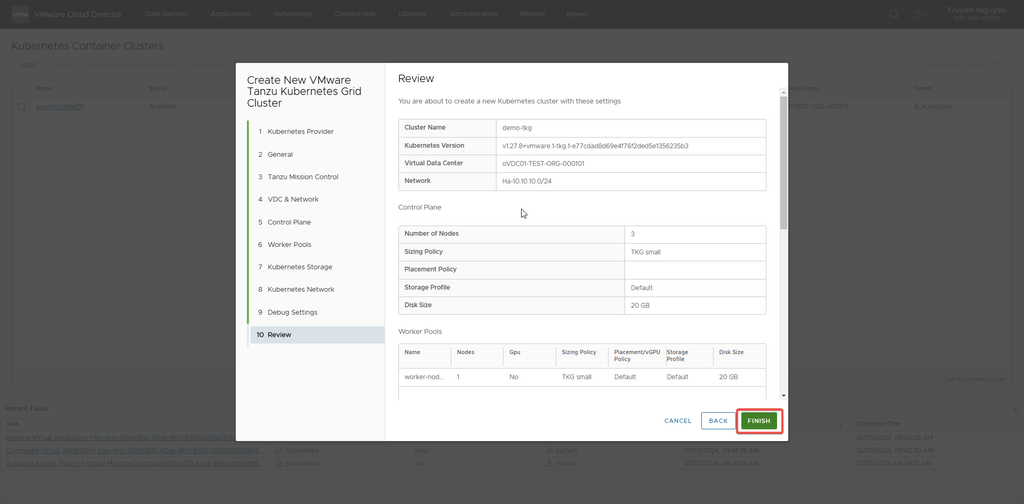Open step 7 Kubernetes Storage

[x=299, y=267]
